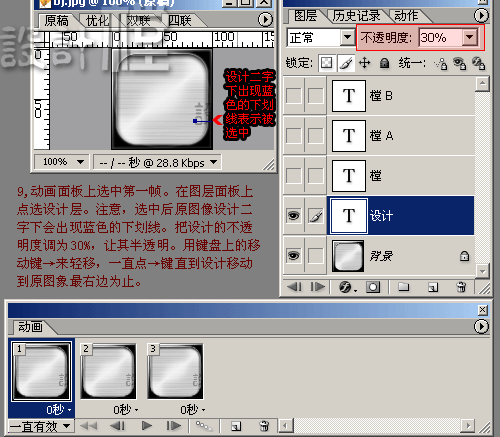Image resolution: width=500 pixels, height=437 pixels.
Task: Toggle lock transparent pixels
Action: pyautogui.click(x=326, y=63)
